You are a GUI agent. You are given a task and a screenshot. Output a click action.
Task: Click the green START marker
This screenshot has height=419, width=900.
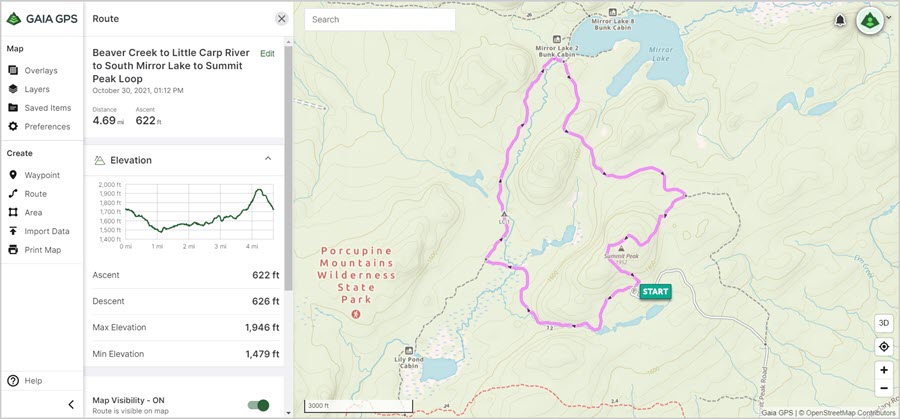click(x=655, y=292)
